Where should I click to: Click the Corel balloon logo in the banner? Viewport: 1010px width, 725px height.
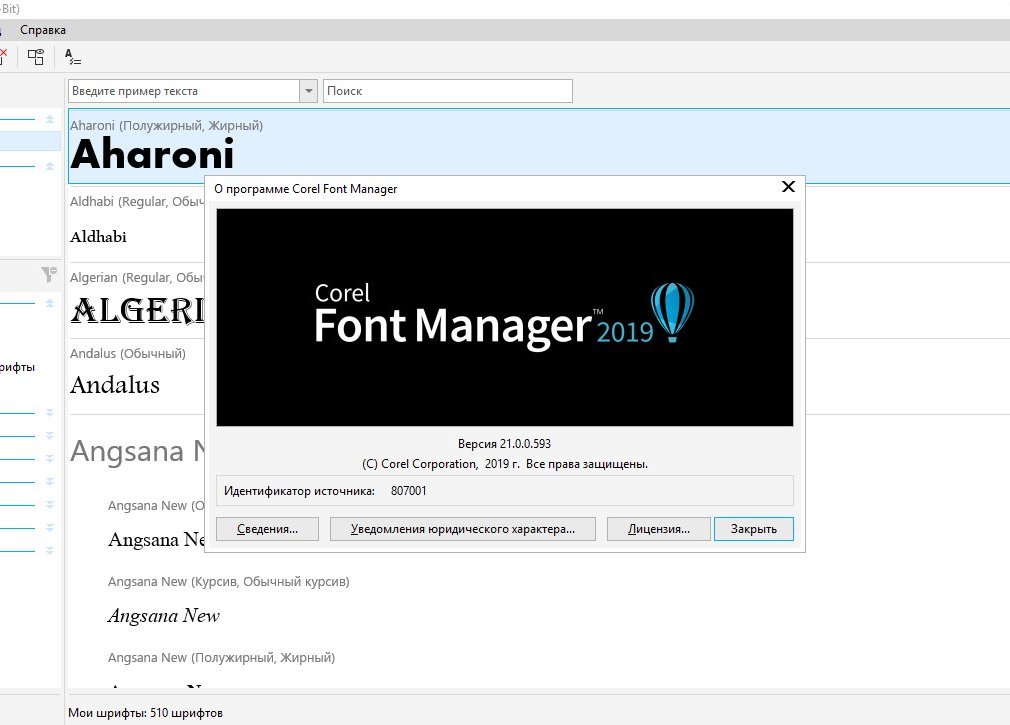pyautogui.click(x=672, y=312)
